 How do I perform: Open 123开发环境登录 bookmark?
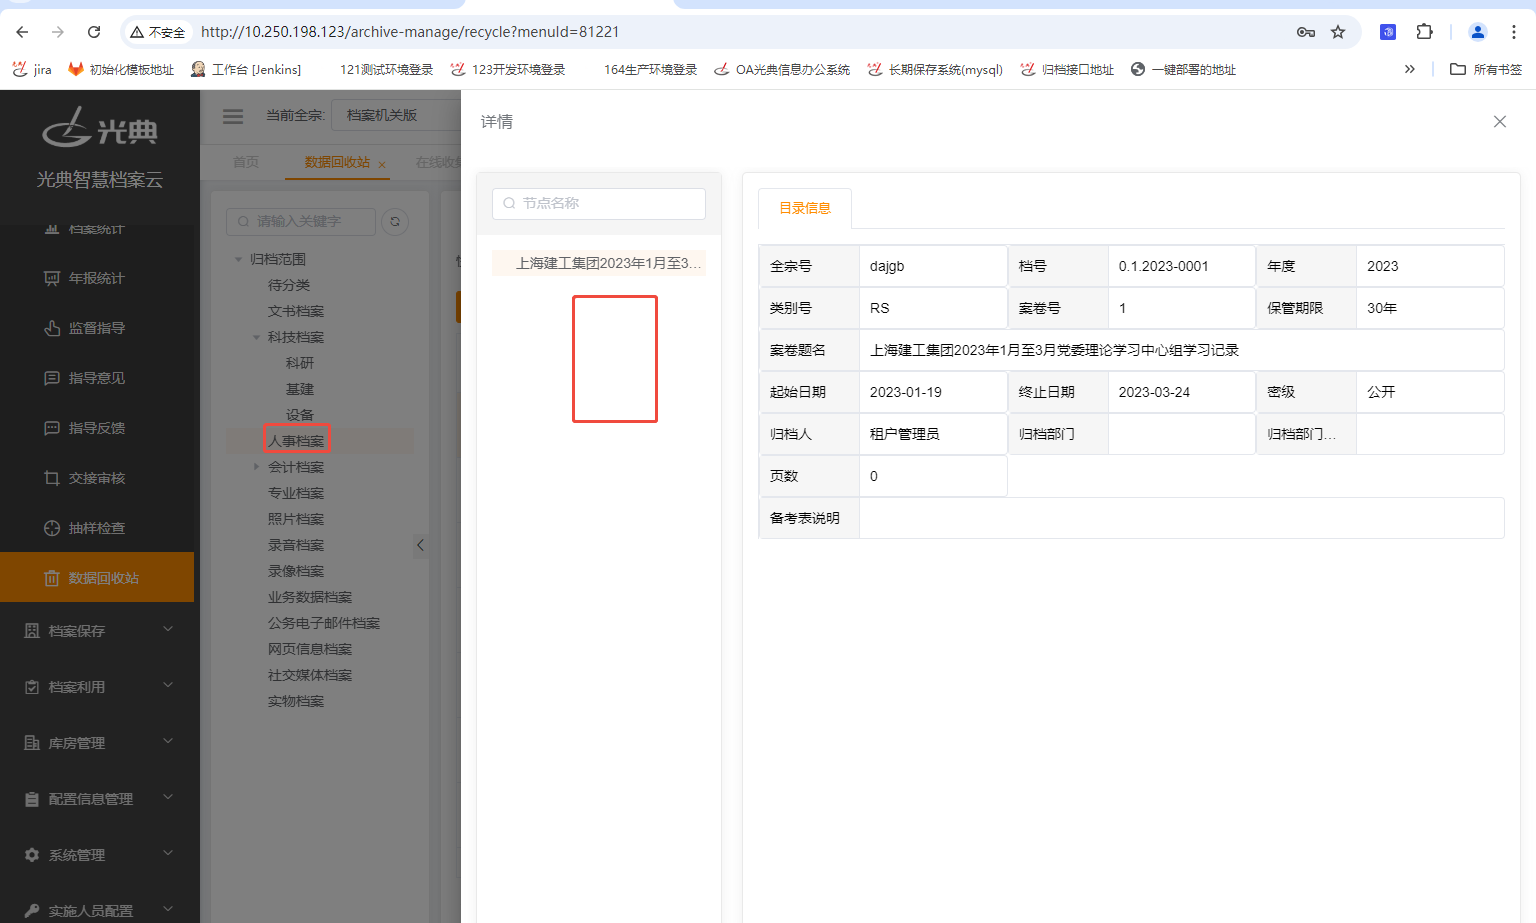point(508,69)
